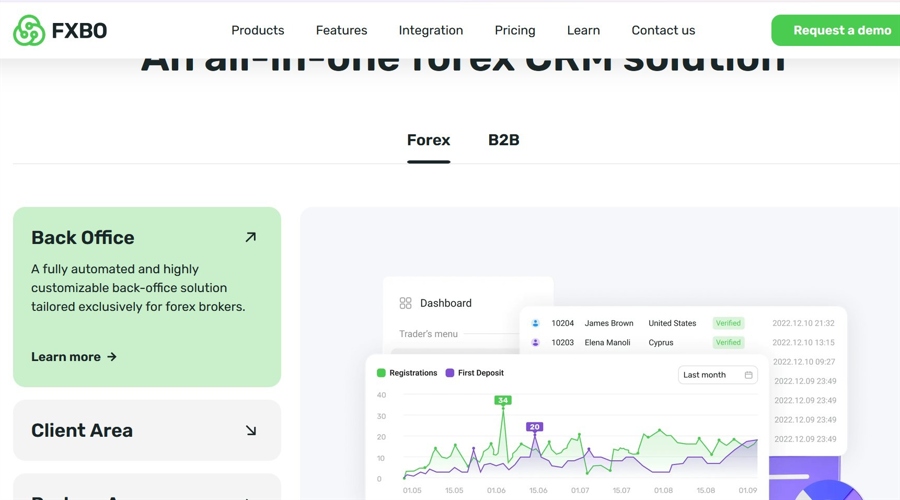The image size is (900, 500).
Task: Click the Verified badge for James Brown
Action: (x=728, y=323)
